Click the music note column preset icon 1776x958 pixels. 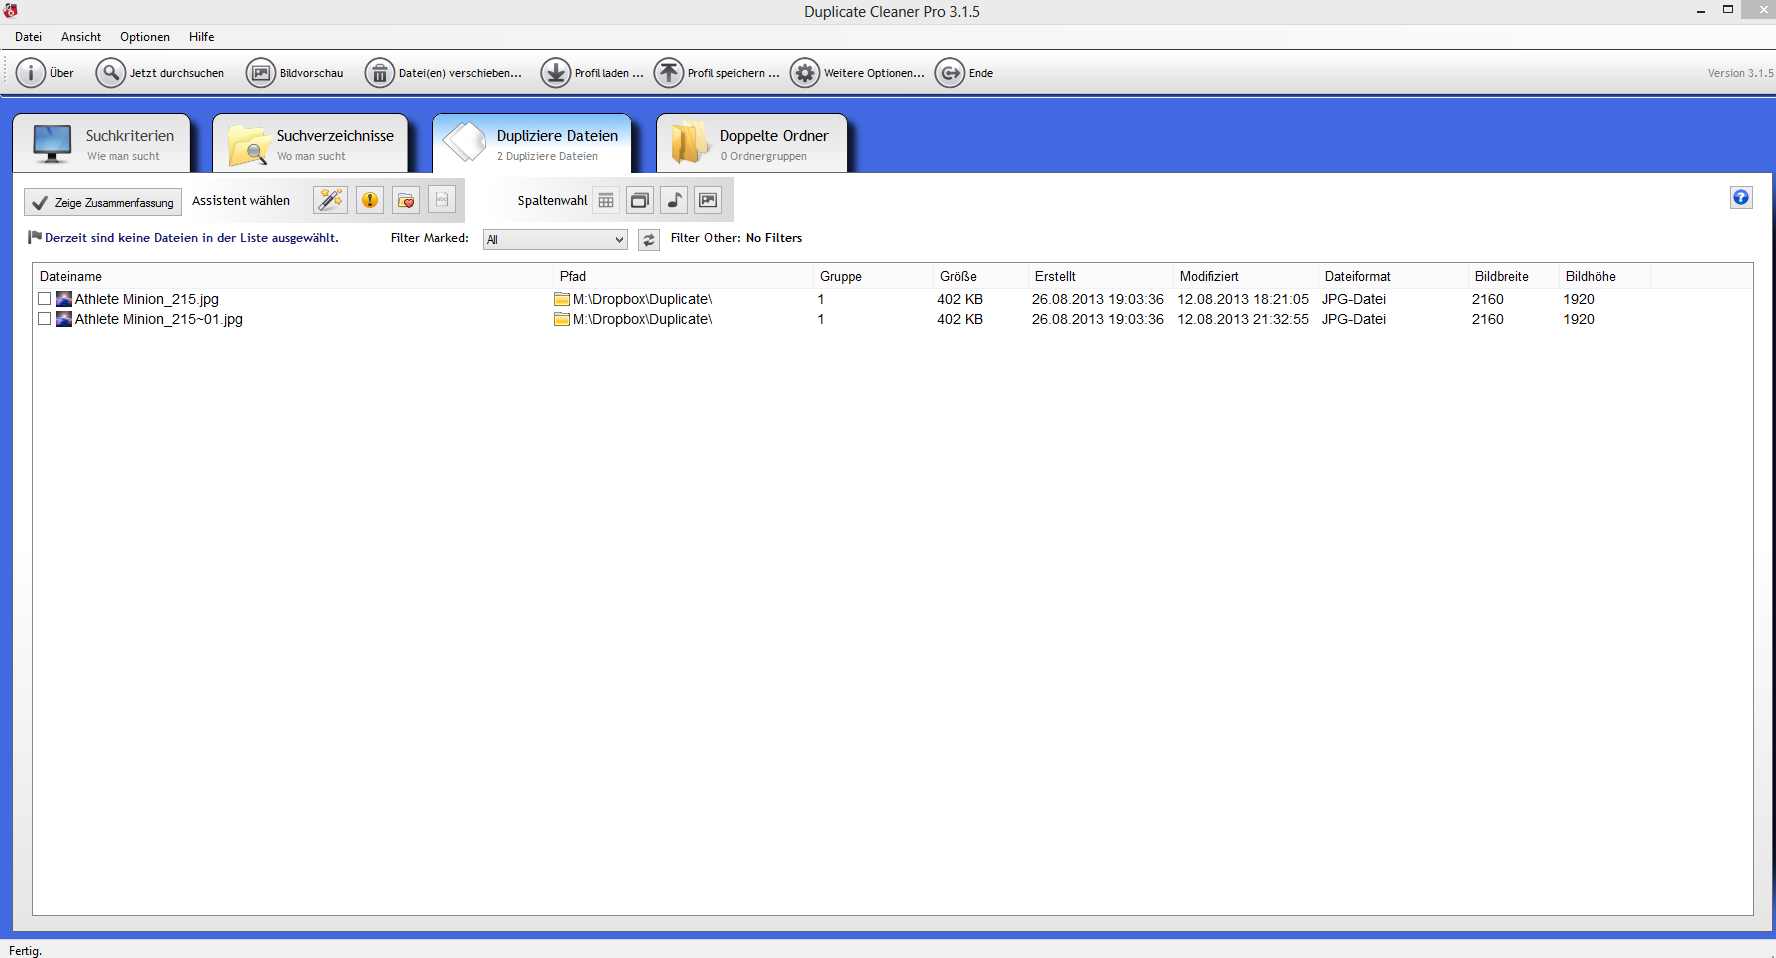(674, 200)
